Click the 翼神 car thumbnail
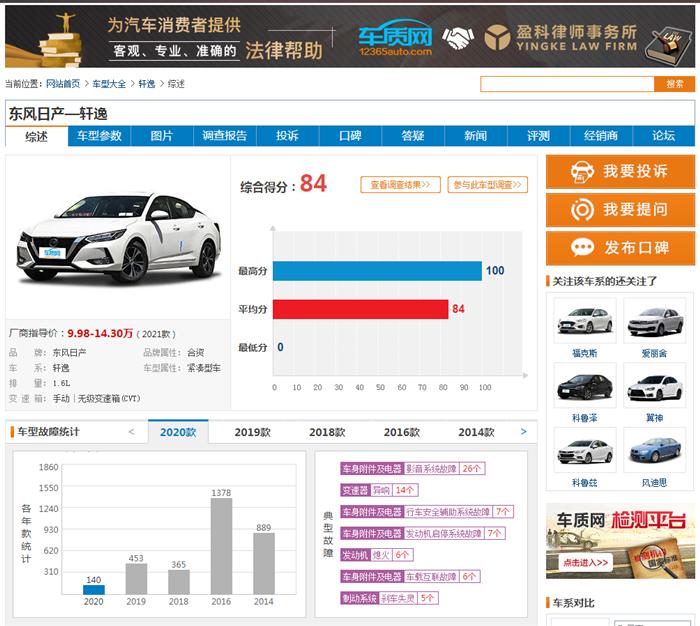 [654, 385]
